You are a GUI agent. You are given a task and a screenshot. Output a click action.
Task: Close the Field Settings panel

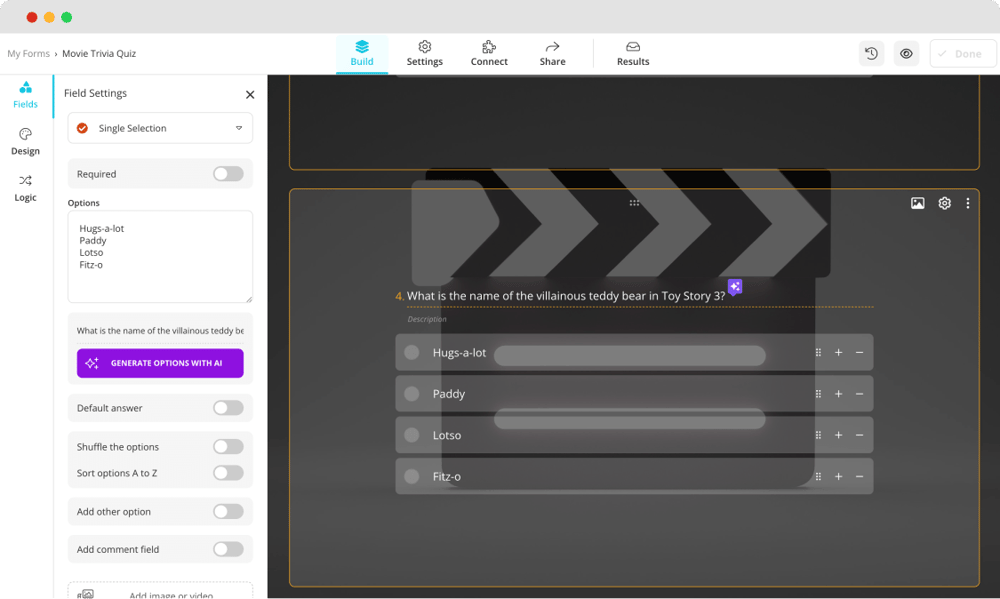tap(250, 95)
